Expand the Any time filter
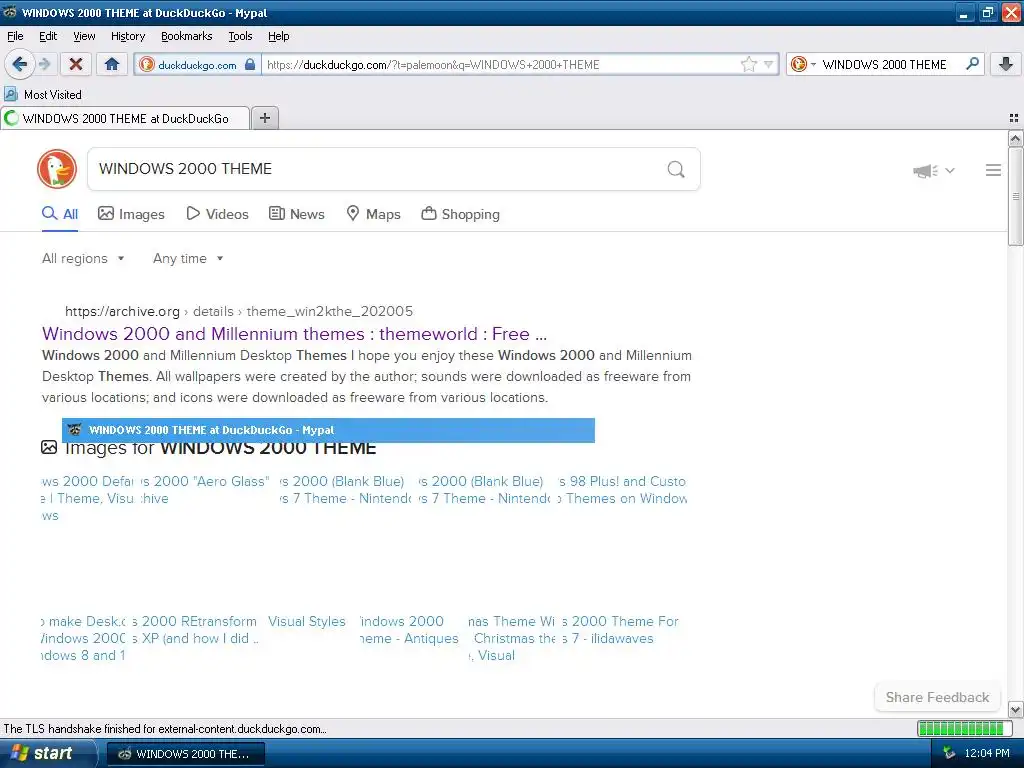The height and width of the screenshot is (768, 1024). 188,259
